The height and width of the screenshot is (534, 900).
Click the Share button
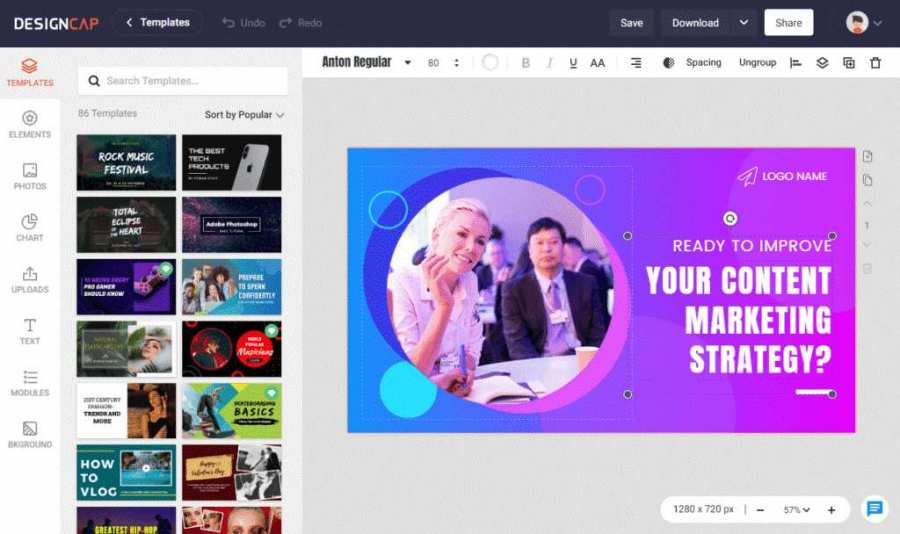(789, 23)
